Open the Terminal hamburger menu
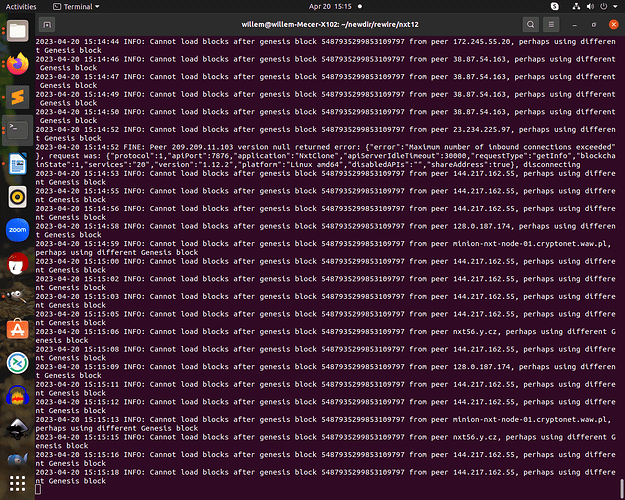This screenshot has height=500, width=625. [551, 25]
